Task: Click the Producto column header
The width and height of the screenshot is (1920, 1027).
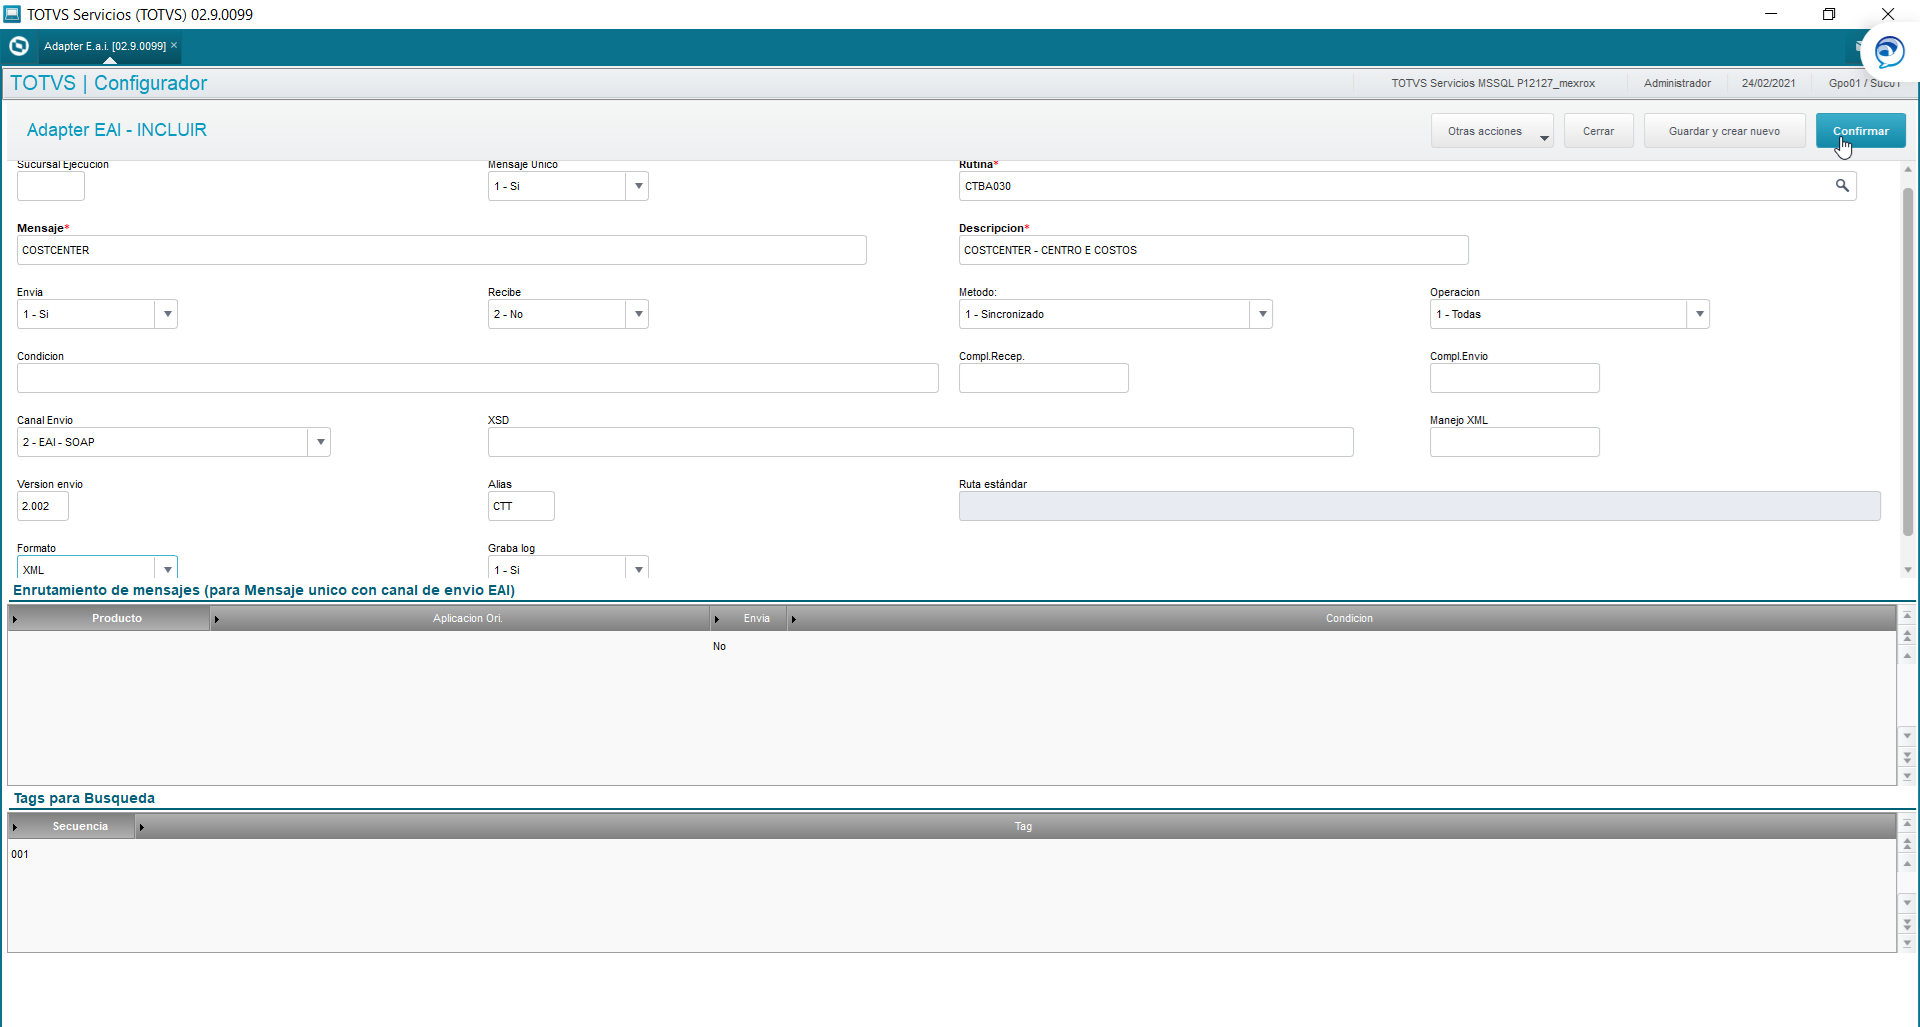Action: coord(110,618)
